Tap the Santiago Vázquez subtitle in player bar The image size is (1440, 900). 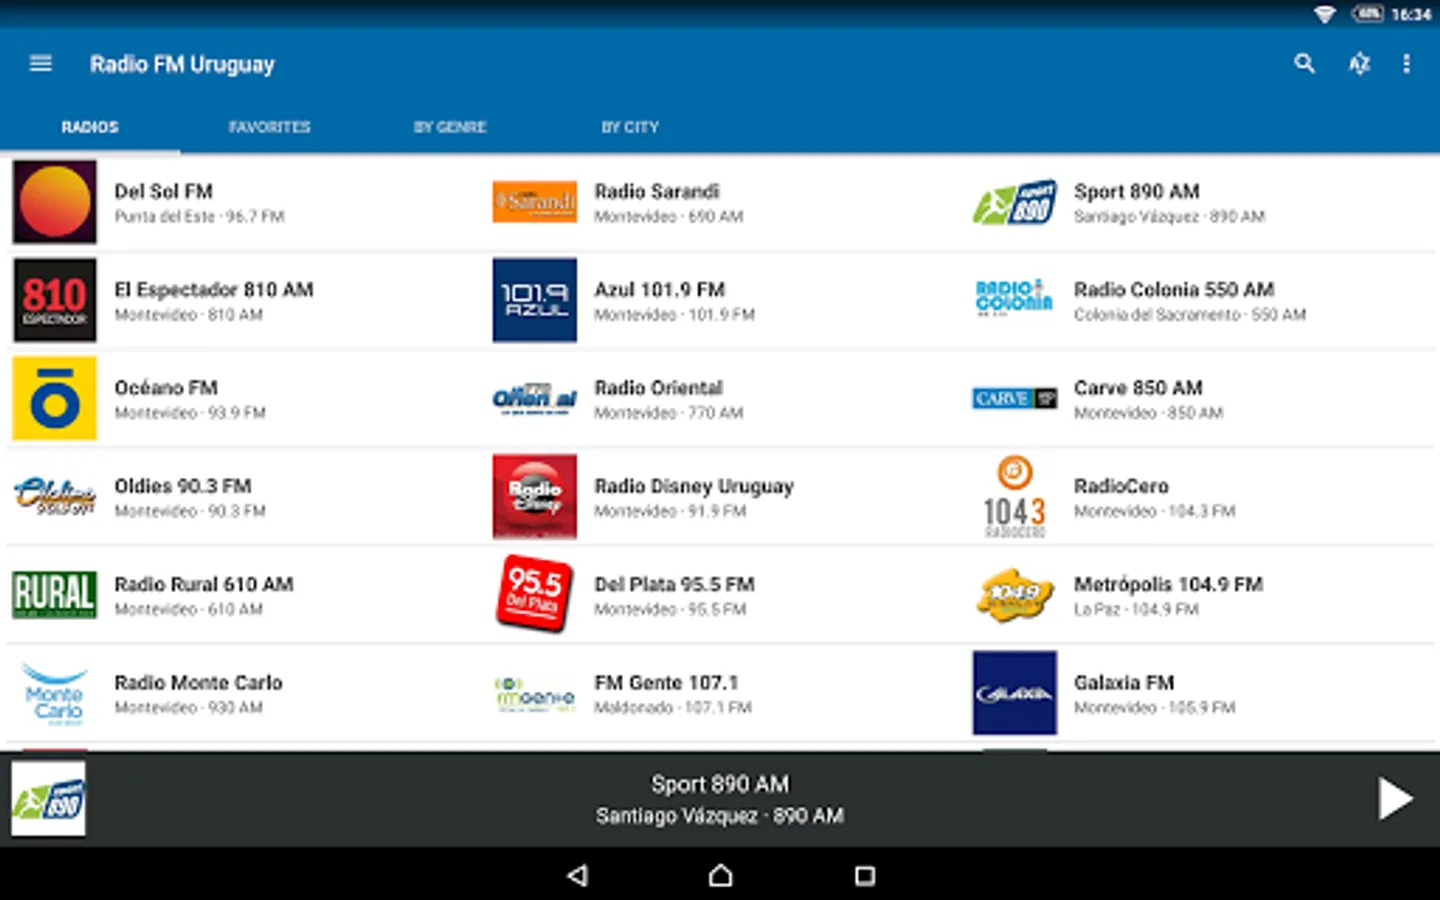pos(720,816)
